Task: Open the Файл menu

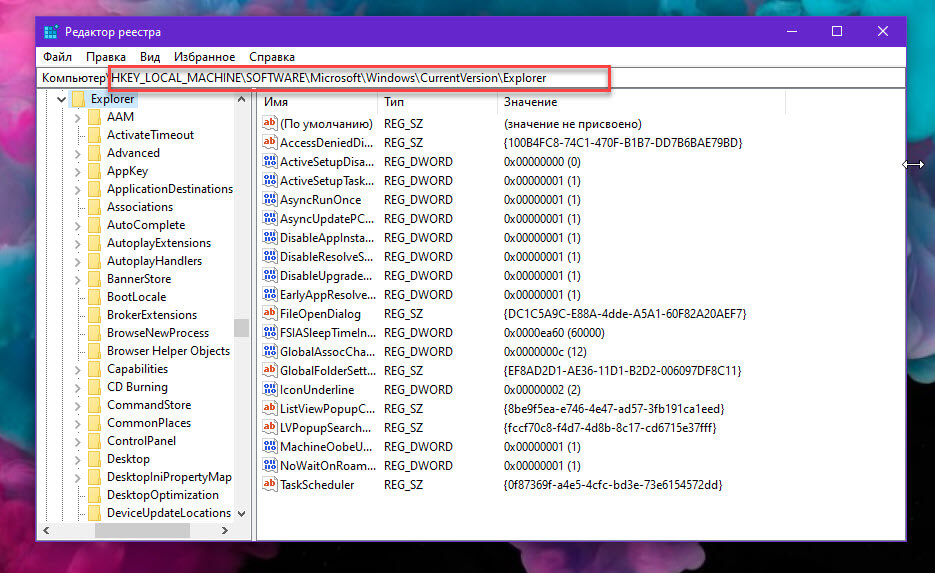Action: [57, 57]
